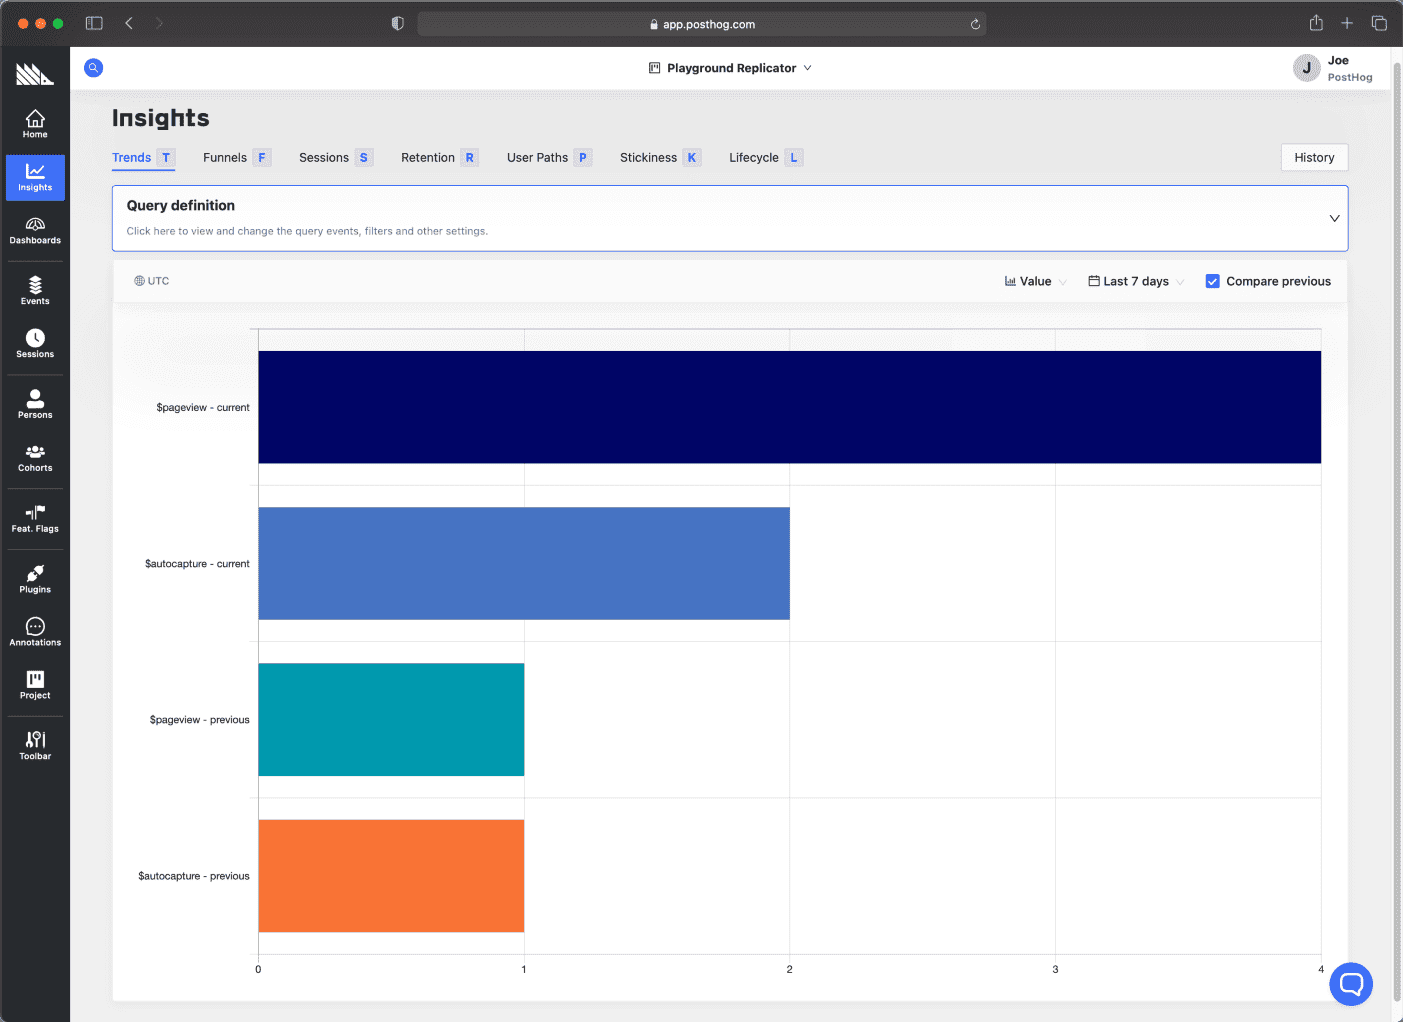Open Cohorts in the sidebar
This screenshot has width=1403, height=1022.
click(35, 458)
